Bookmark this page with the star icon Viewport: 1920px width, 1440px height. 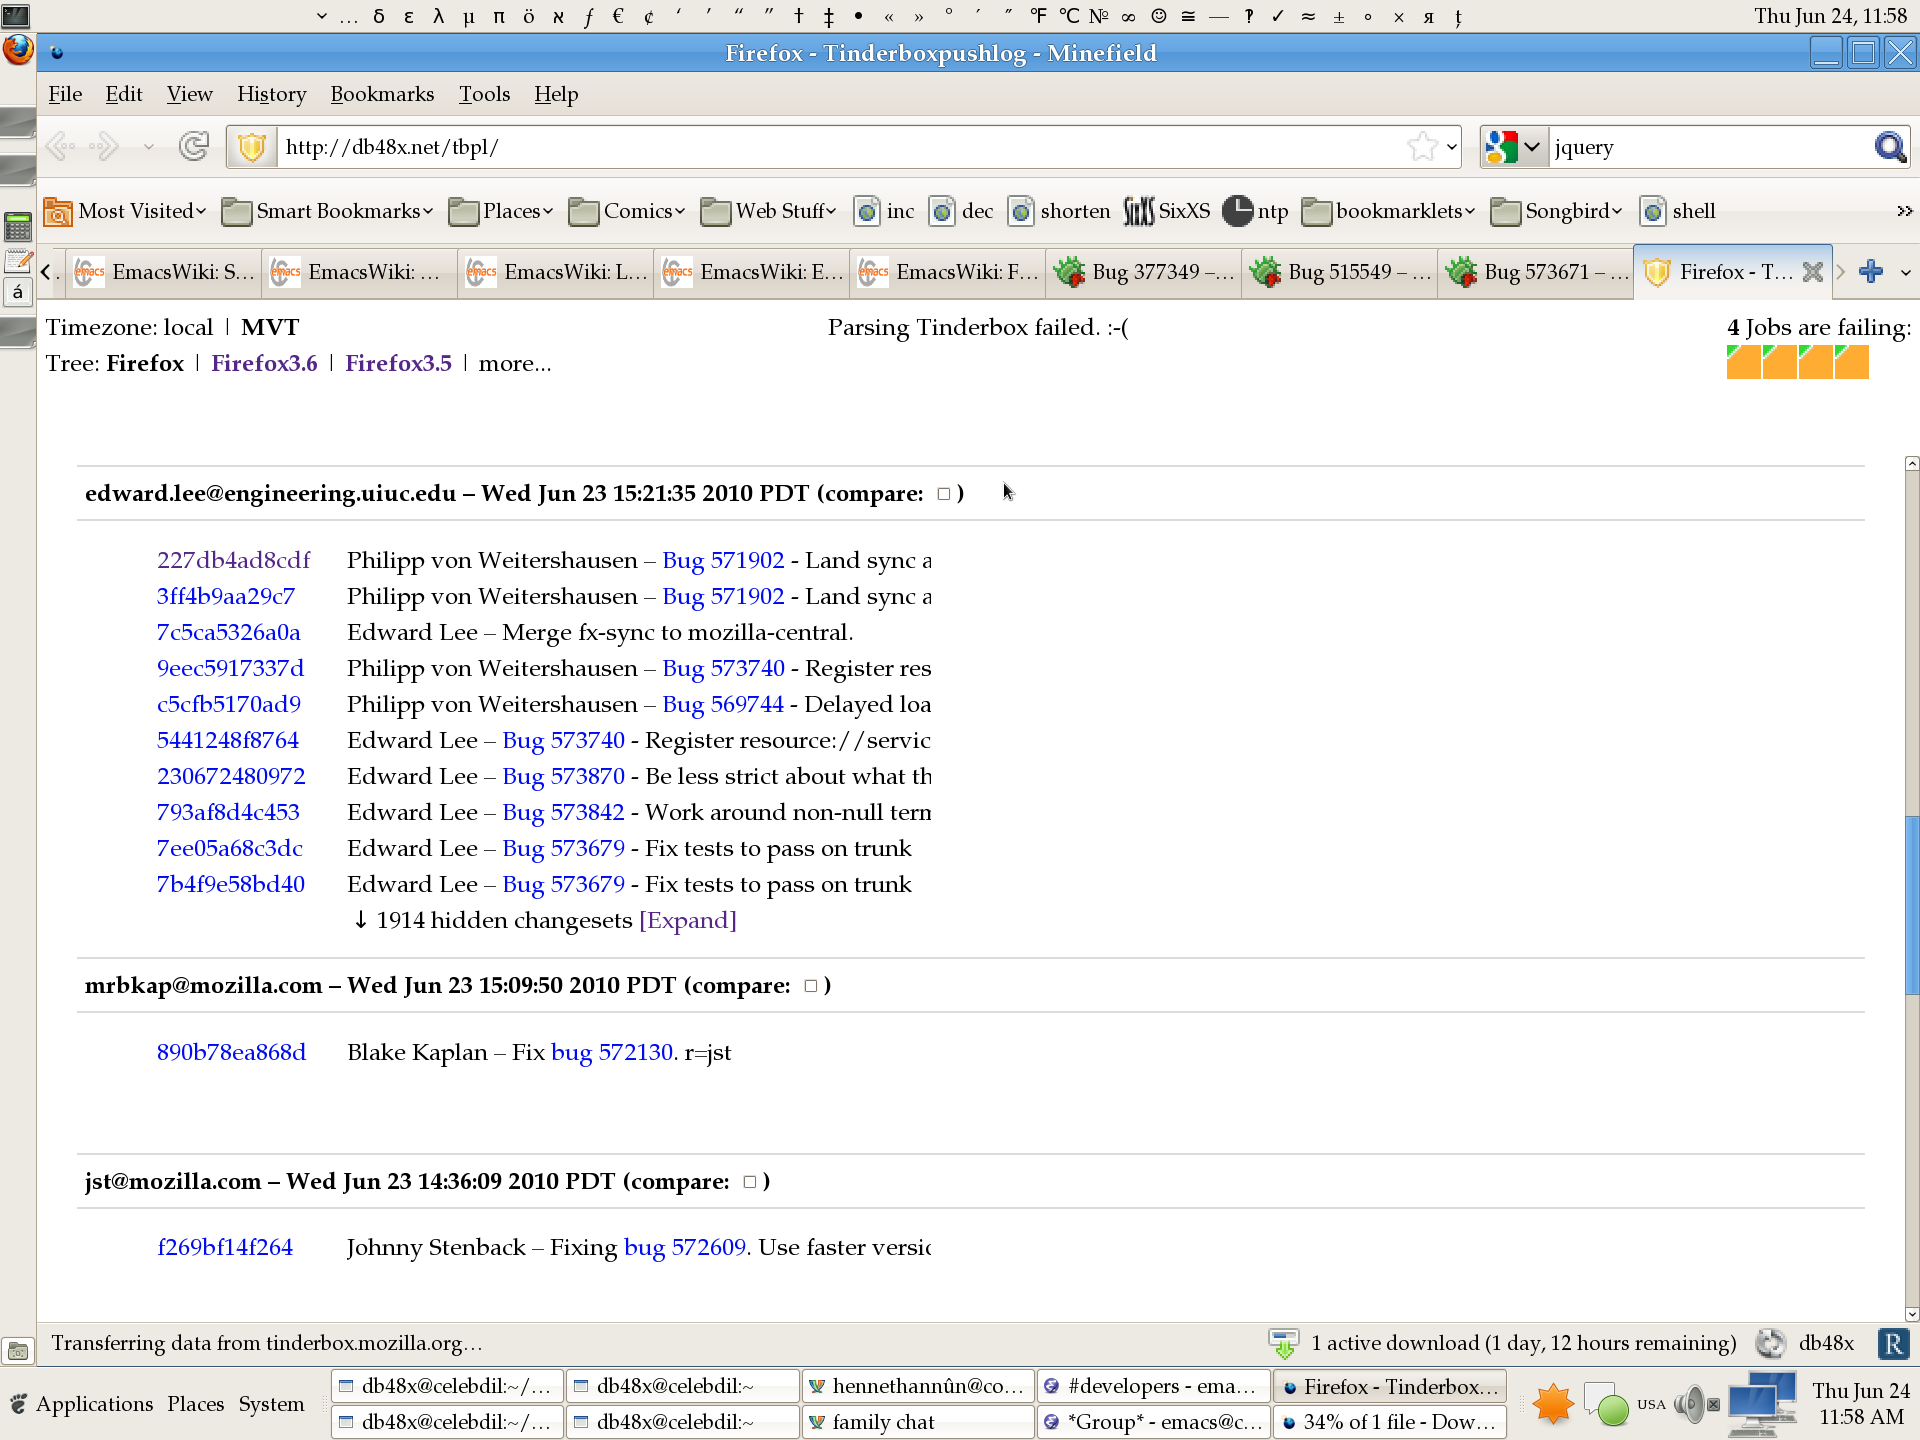coord(1422,147)
